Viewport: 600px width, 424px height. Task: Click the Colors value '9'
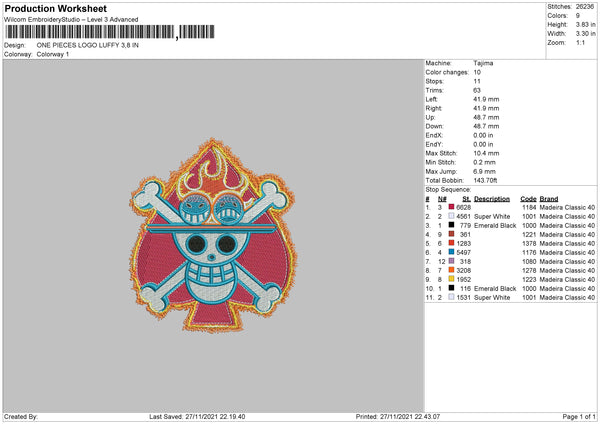coord(578,16)
